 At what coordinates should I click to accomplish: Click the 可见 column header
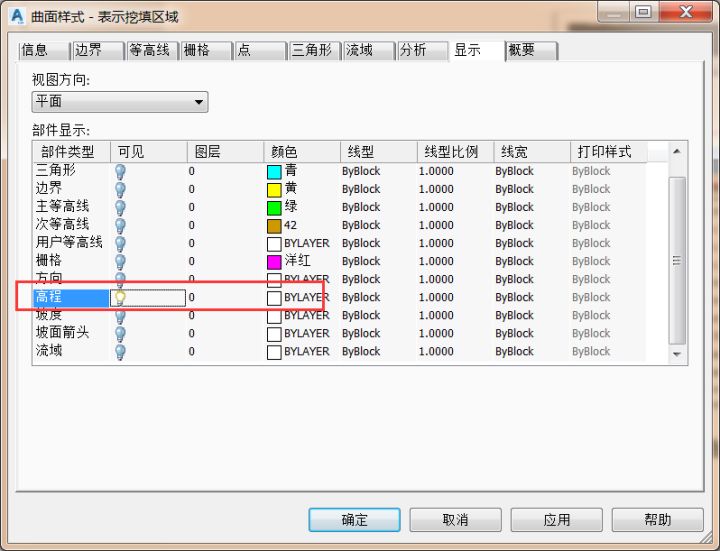coord(149,152)
